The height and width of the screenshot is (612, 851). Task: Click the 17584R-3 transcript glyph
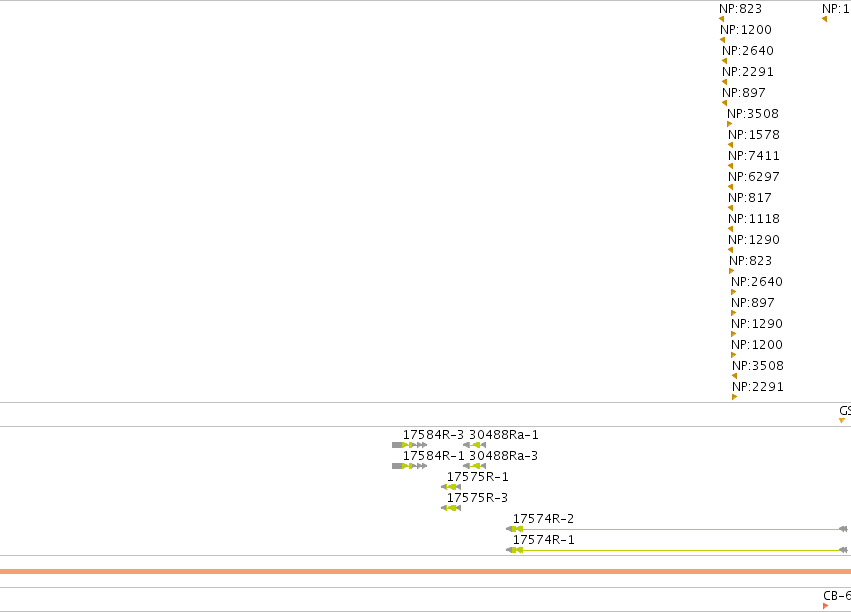pyautogui.click(x=409, y=445)
